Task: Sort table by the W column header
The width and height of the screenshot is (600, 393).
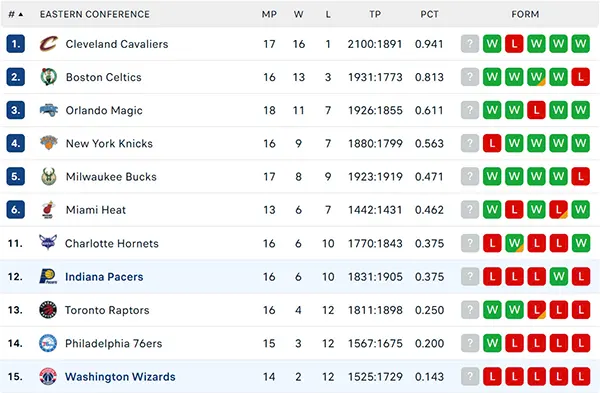Action: [298, 15]
